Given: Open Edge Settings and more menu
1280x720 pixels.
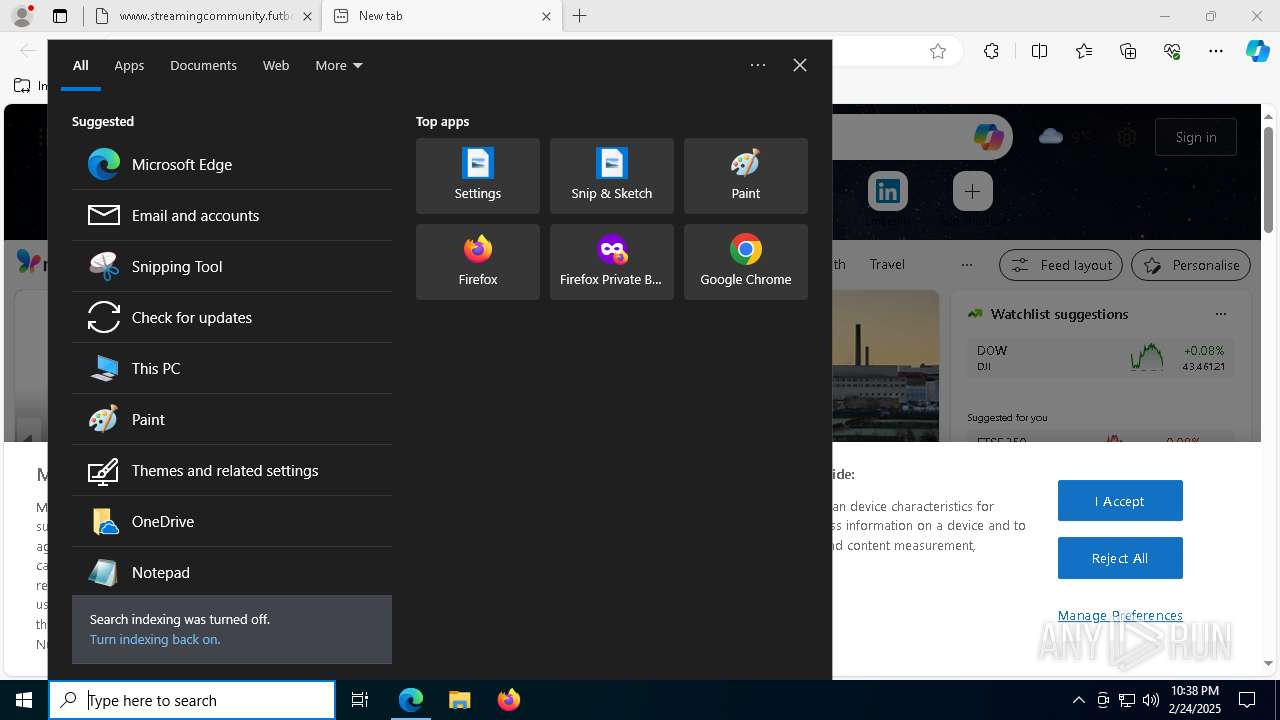Looking at the screenshot, I should point(1216,51).
